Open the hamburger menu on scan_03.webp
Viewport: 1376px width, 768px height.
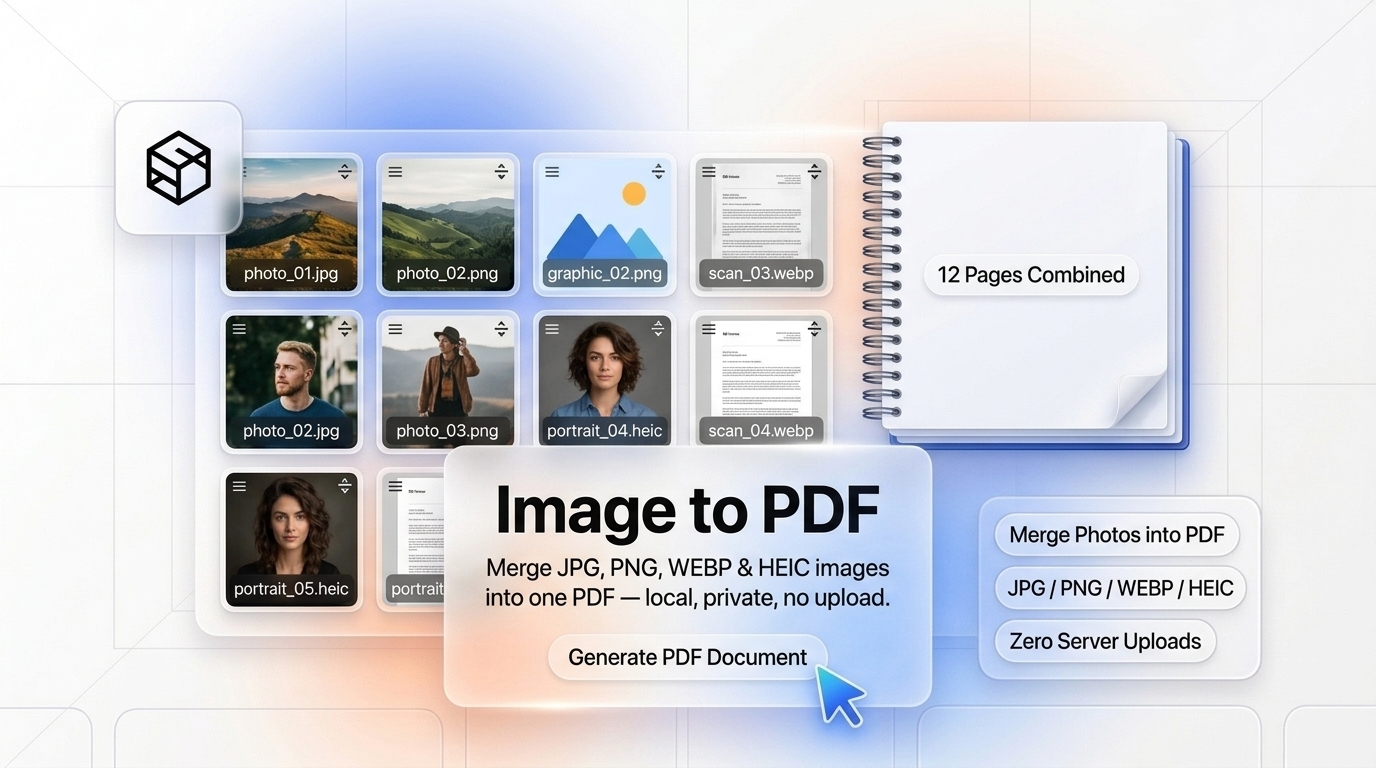coord(709,172)
